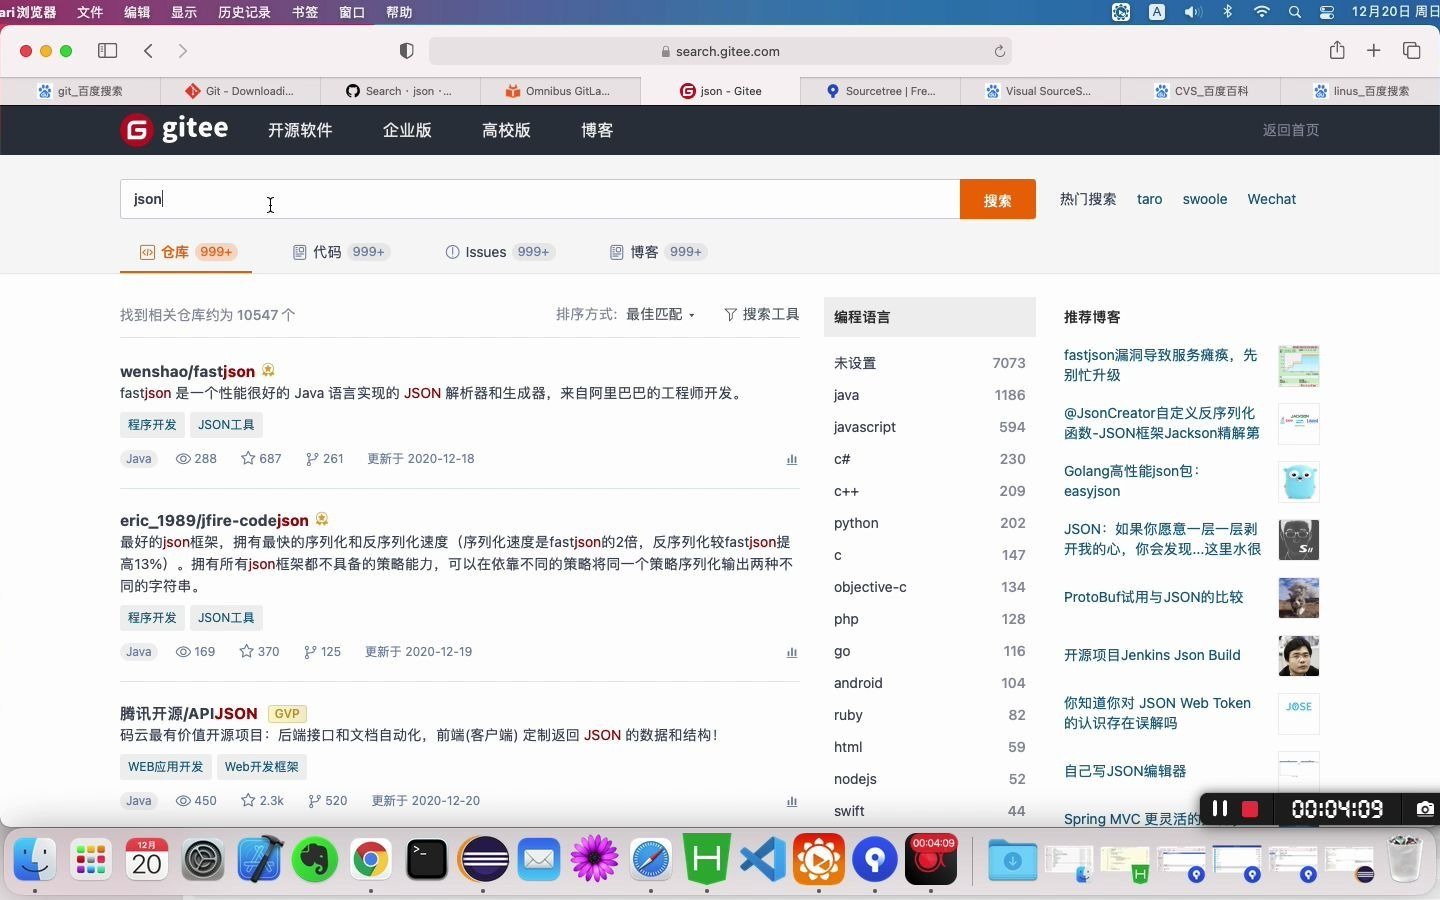1440x900 pixels.
Task: Select the 仓库 results tab
Action: coord(187,252)
